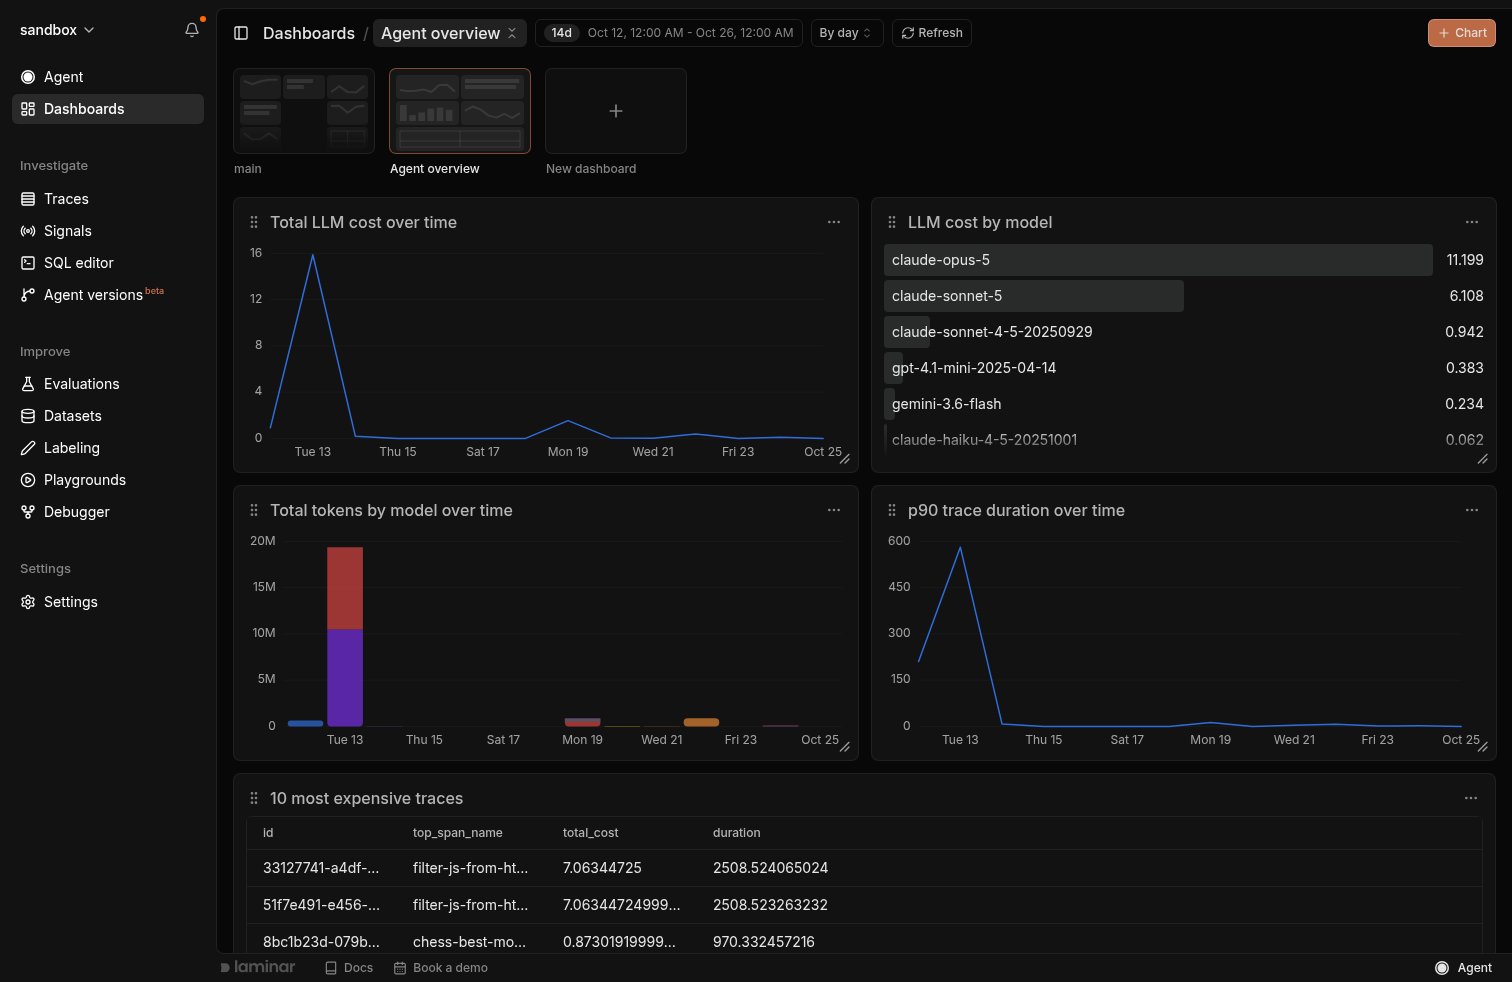Open options for p90 trace duration chart
This screenshot has height=982, width=1512.
coord(1472,510)
